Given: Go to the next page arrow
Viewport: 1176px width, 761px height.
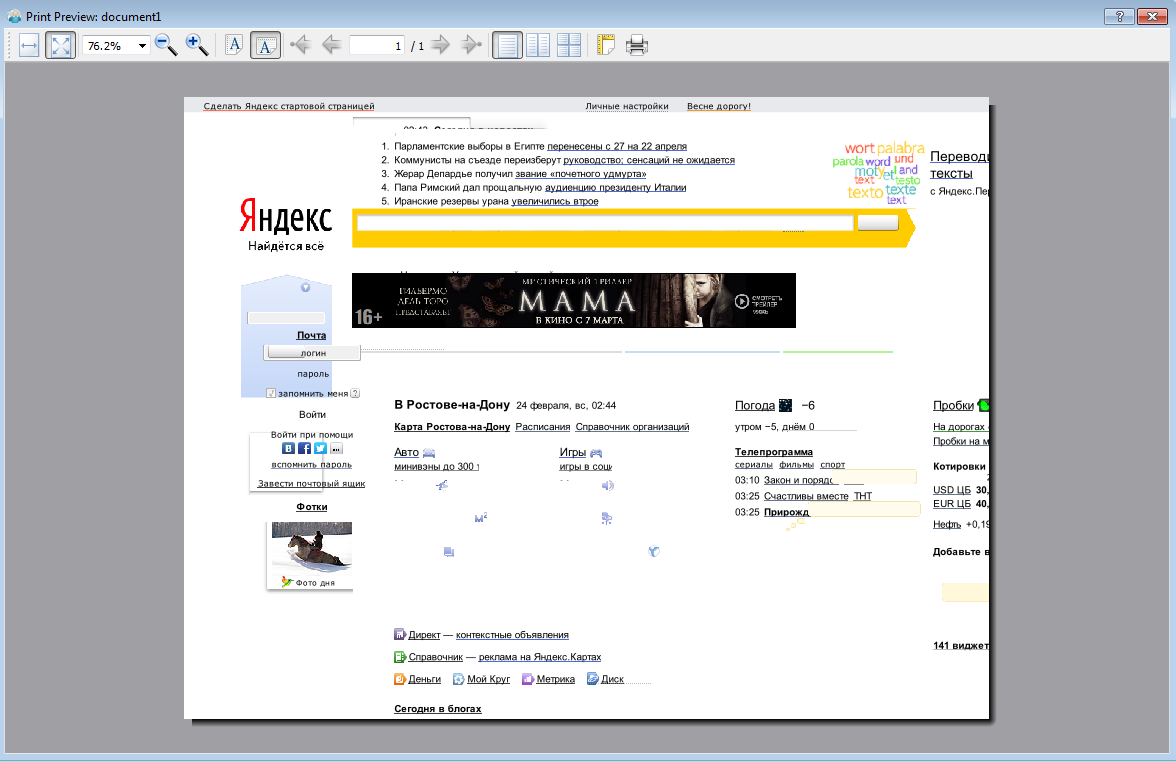Looking at the screenshot, I should click(440, 45).
